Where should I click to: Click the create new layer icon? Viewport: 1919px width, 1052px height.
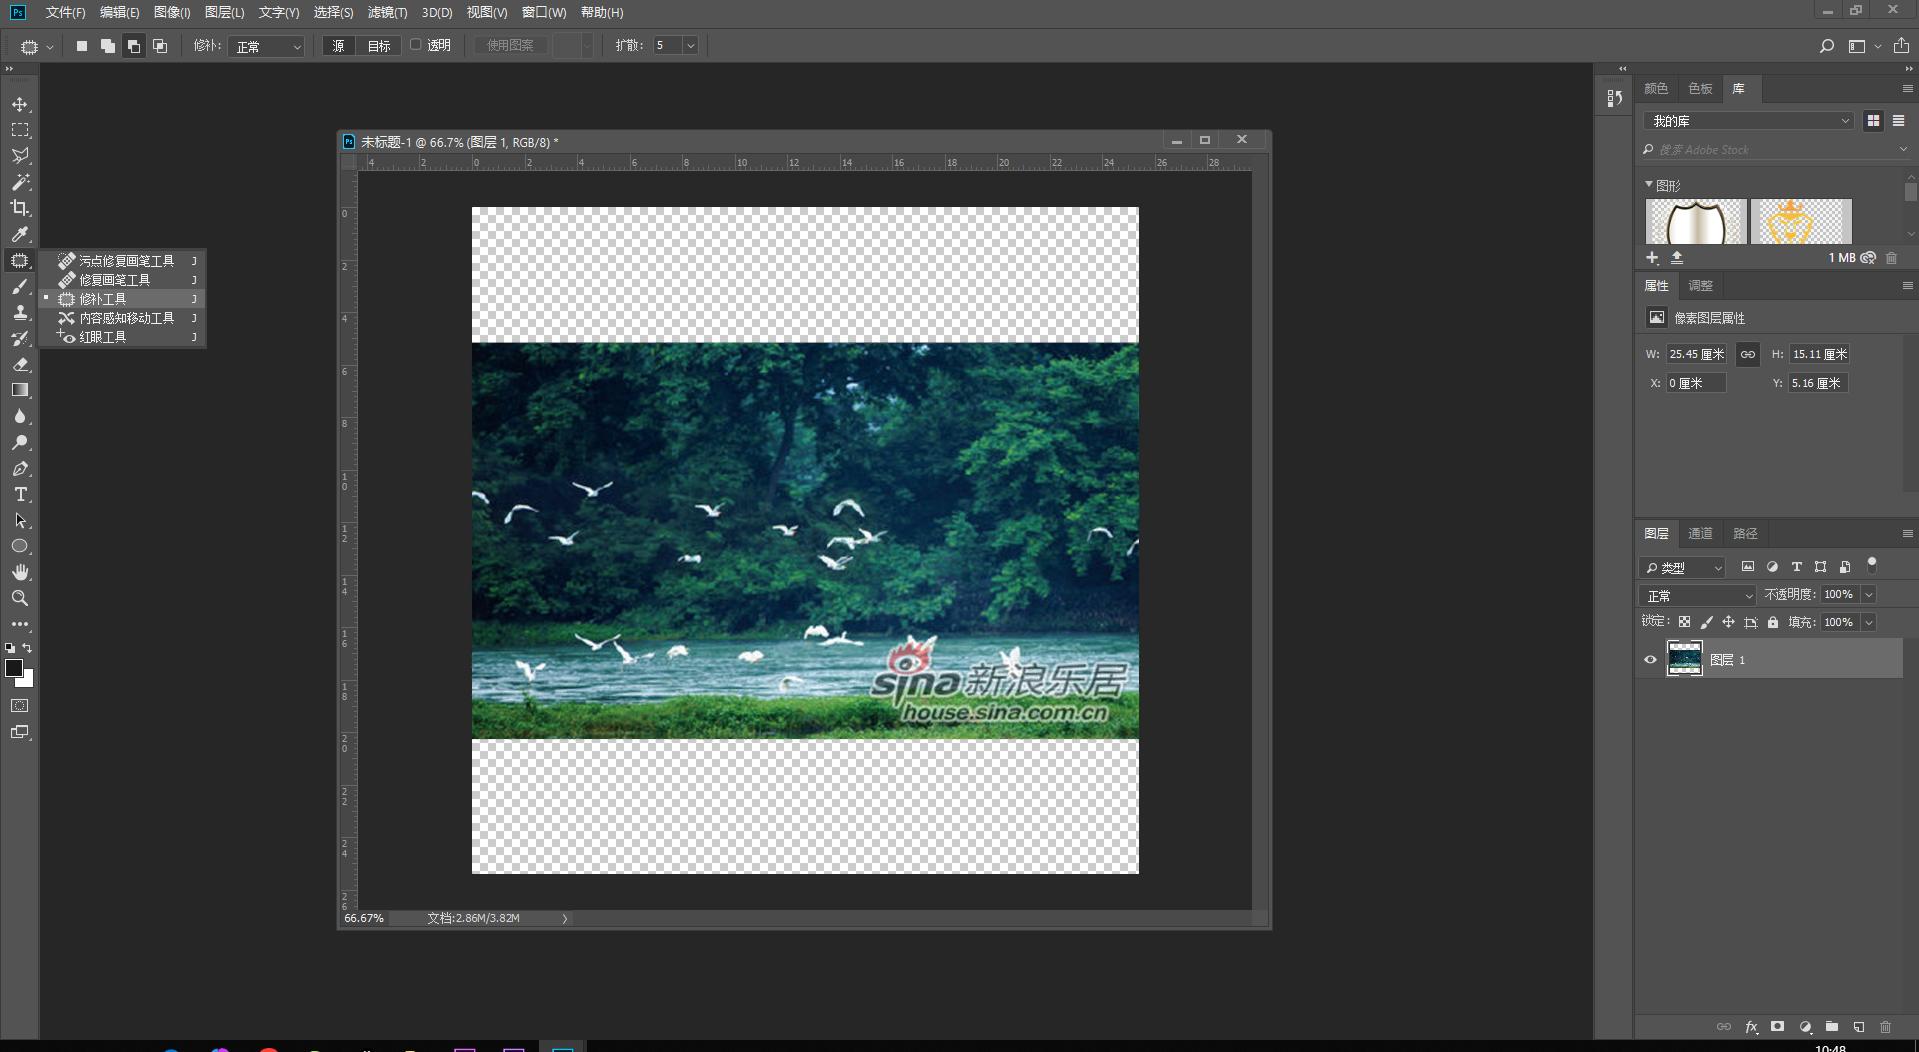pyautogui.click(x=1859, y=1027)
